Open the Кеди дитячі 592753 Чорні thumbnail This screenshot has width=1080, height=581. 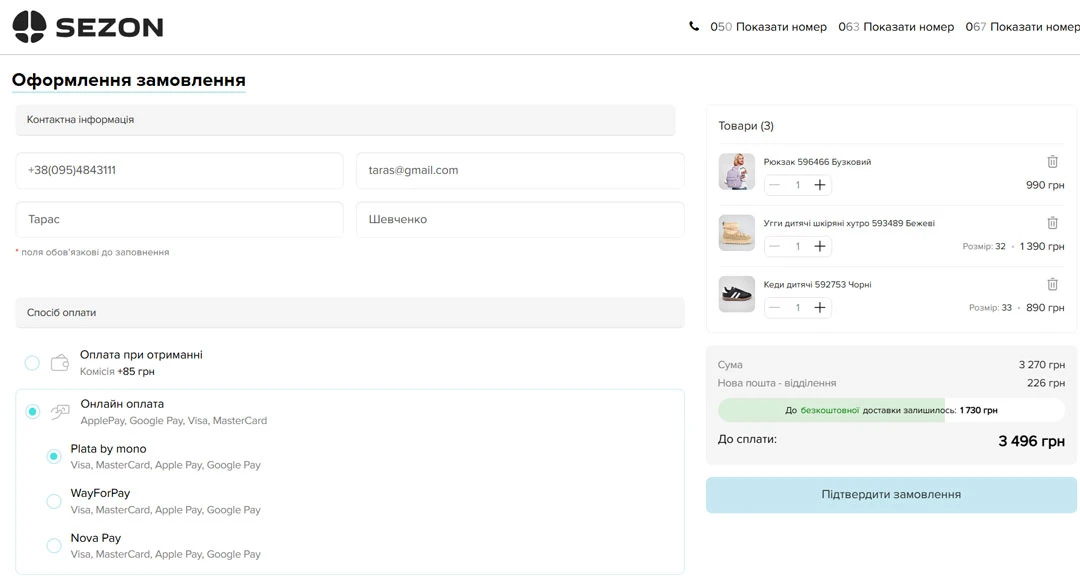coord(736,294)
